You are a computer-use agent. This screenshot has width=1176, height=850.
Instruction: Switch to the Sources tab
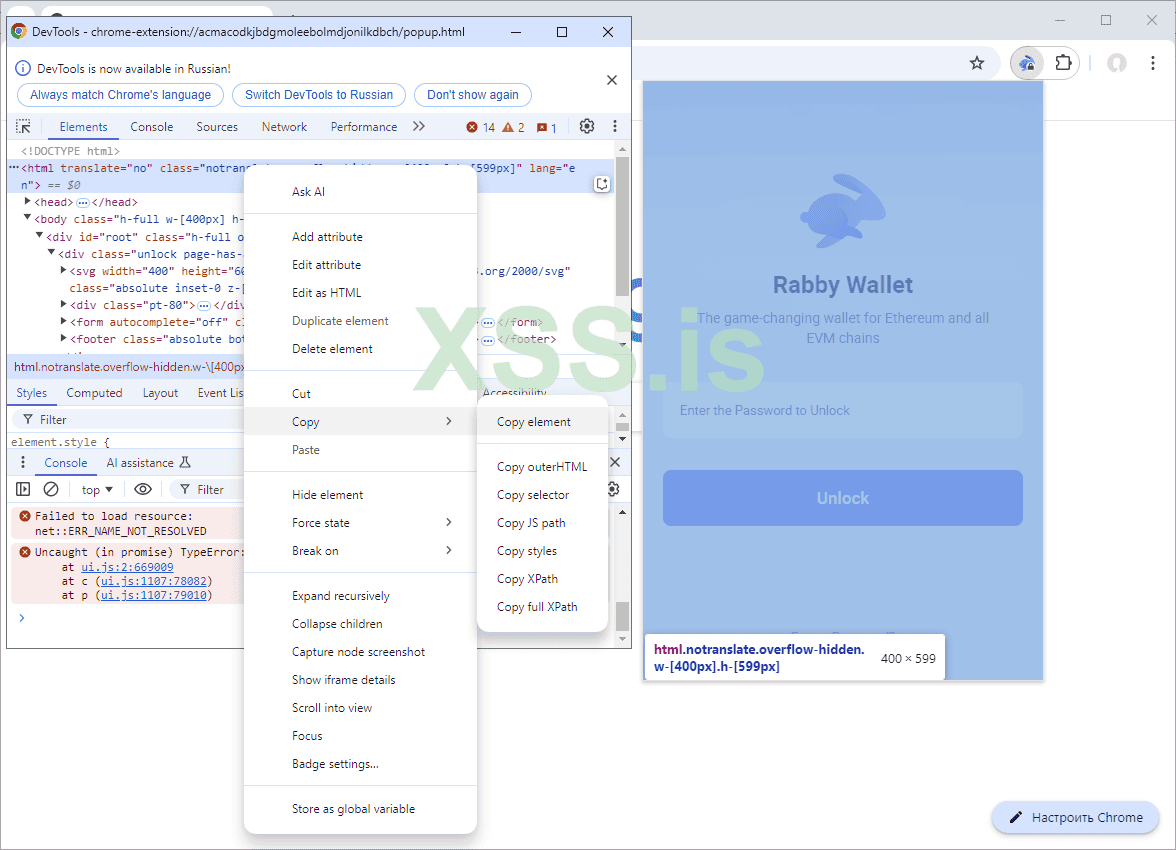tap(217, 127)
